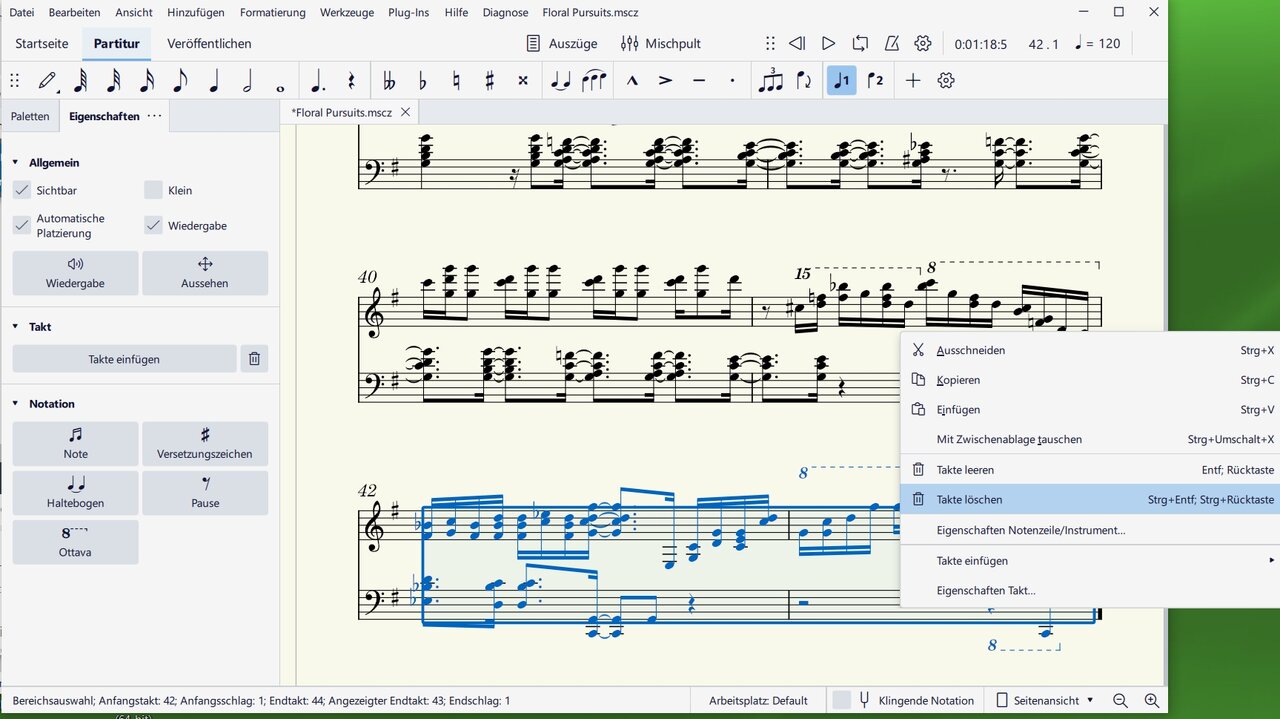Open the Mischpult mixer
The width and height of the screenshot is (1280, 719).
660,44
